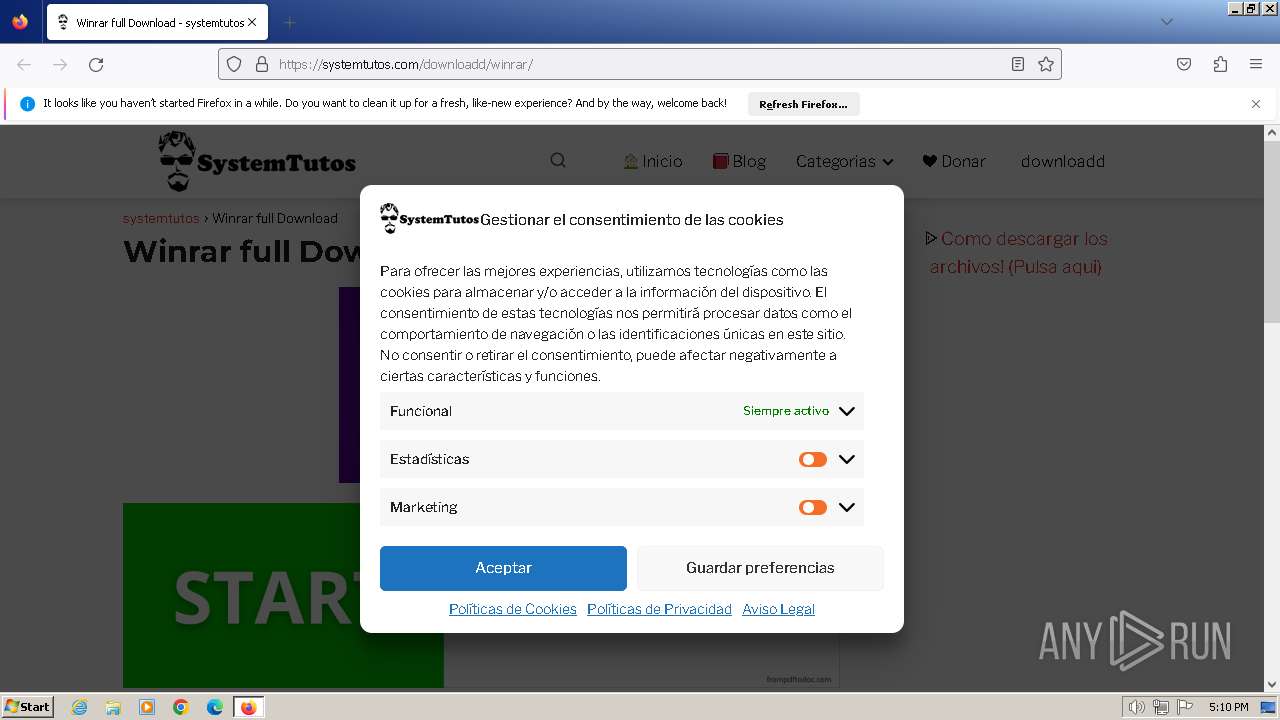The height and width of the screenshot is (720, 1280).
Task: Open the Windows Start button
Action: [x=28, y=706]
